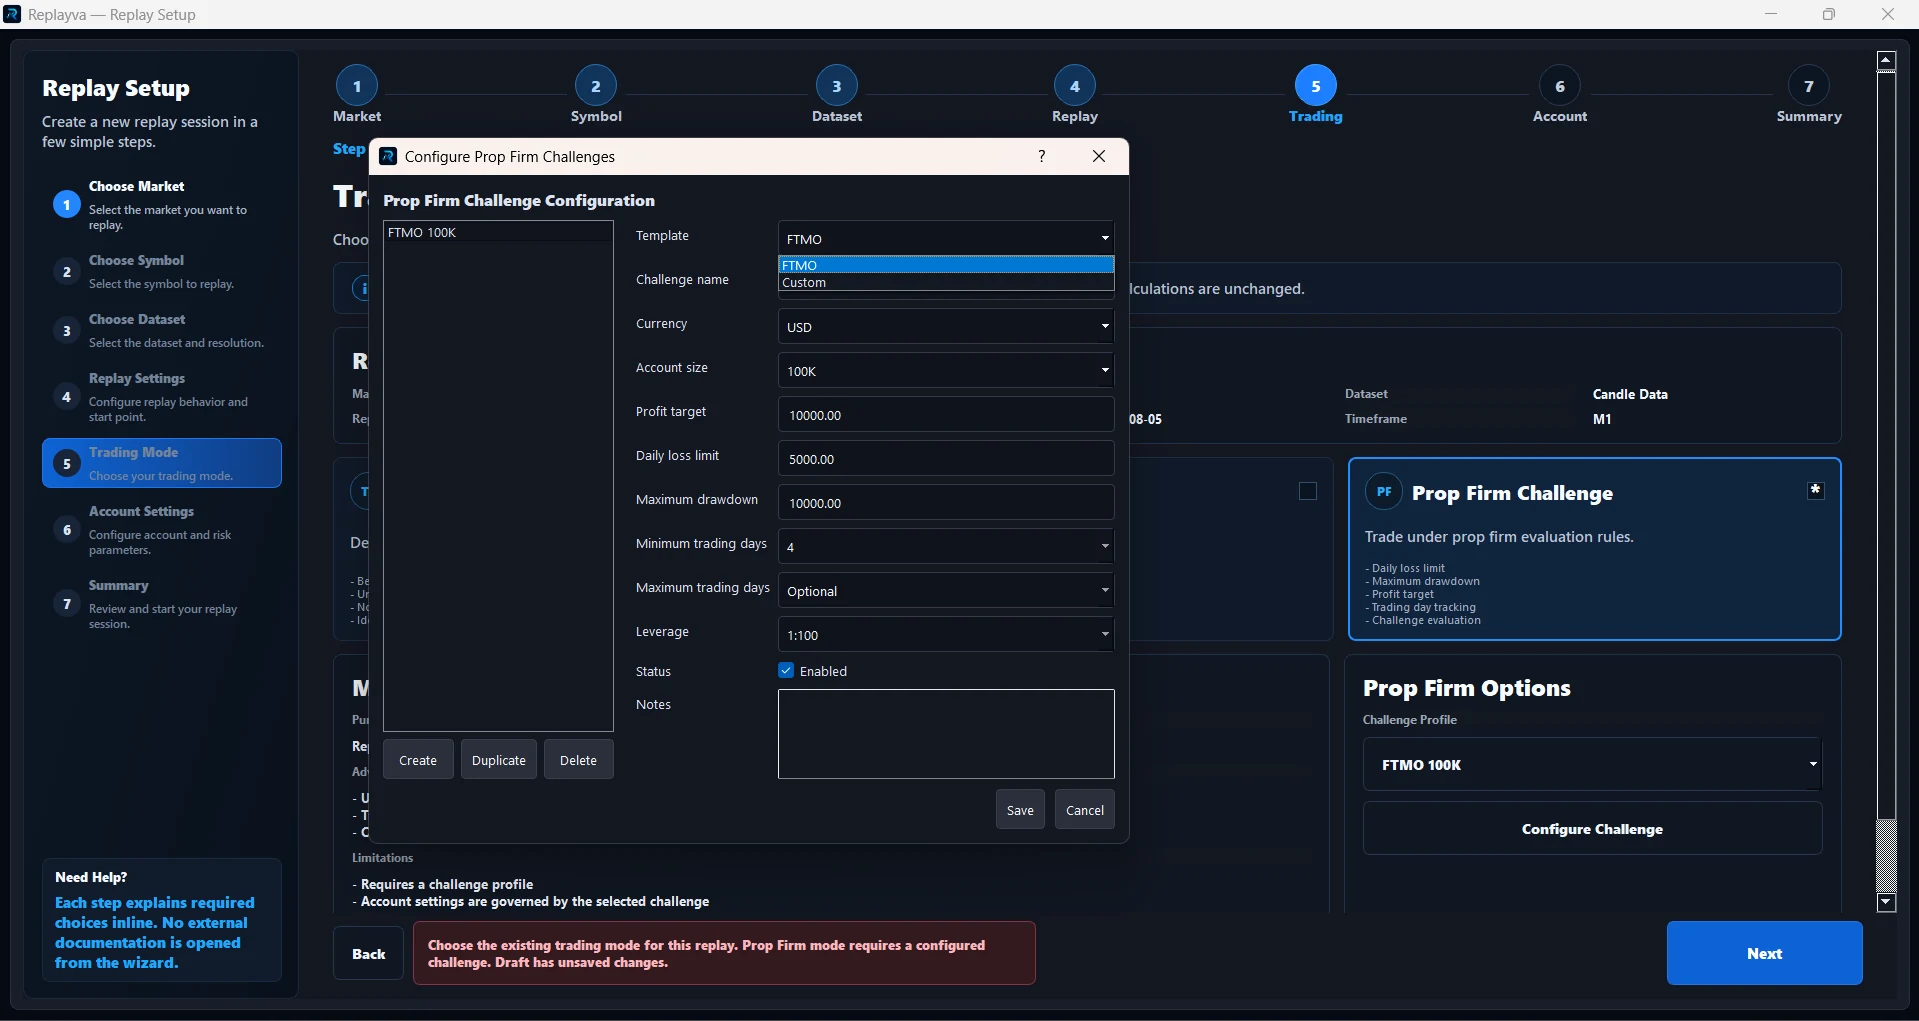Select Summary step in sidebar
The width and height of the screenshot is (1919, 1021).
coord(162,603)
